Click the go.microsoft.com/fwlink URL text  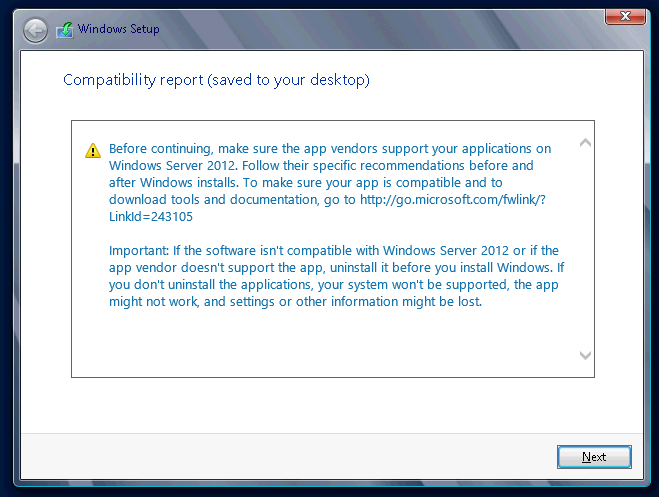coord(453,200)
